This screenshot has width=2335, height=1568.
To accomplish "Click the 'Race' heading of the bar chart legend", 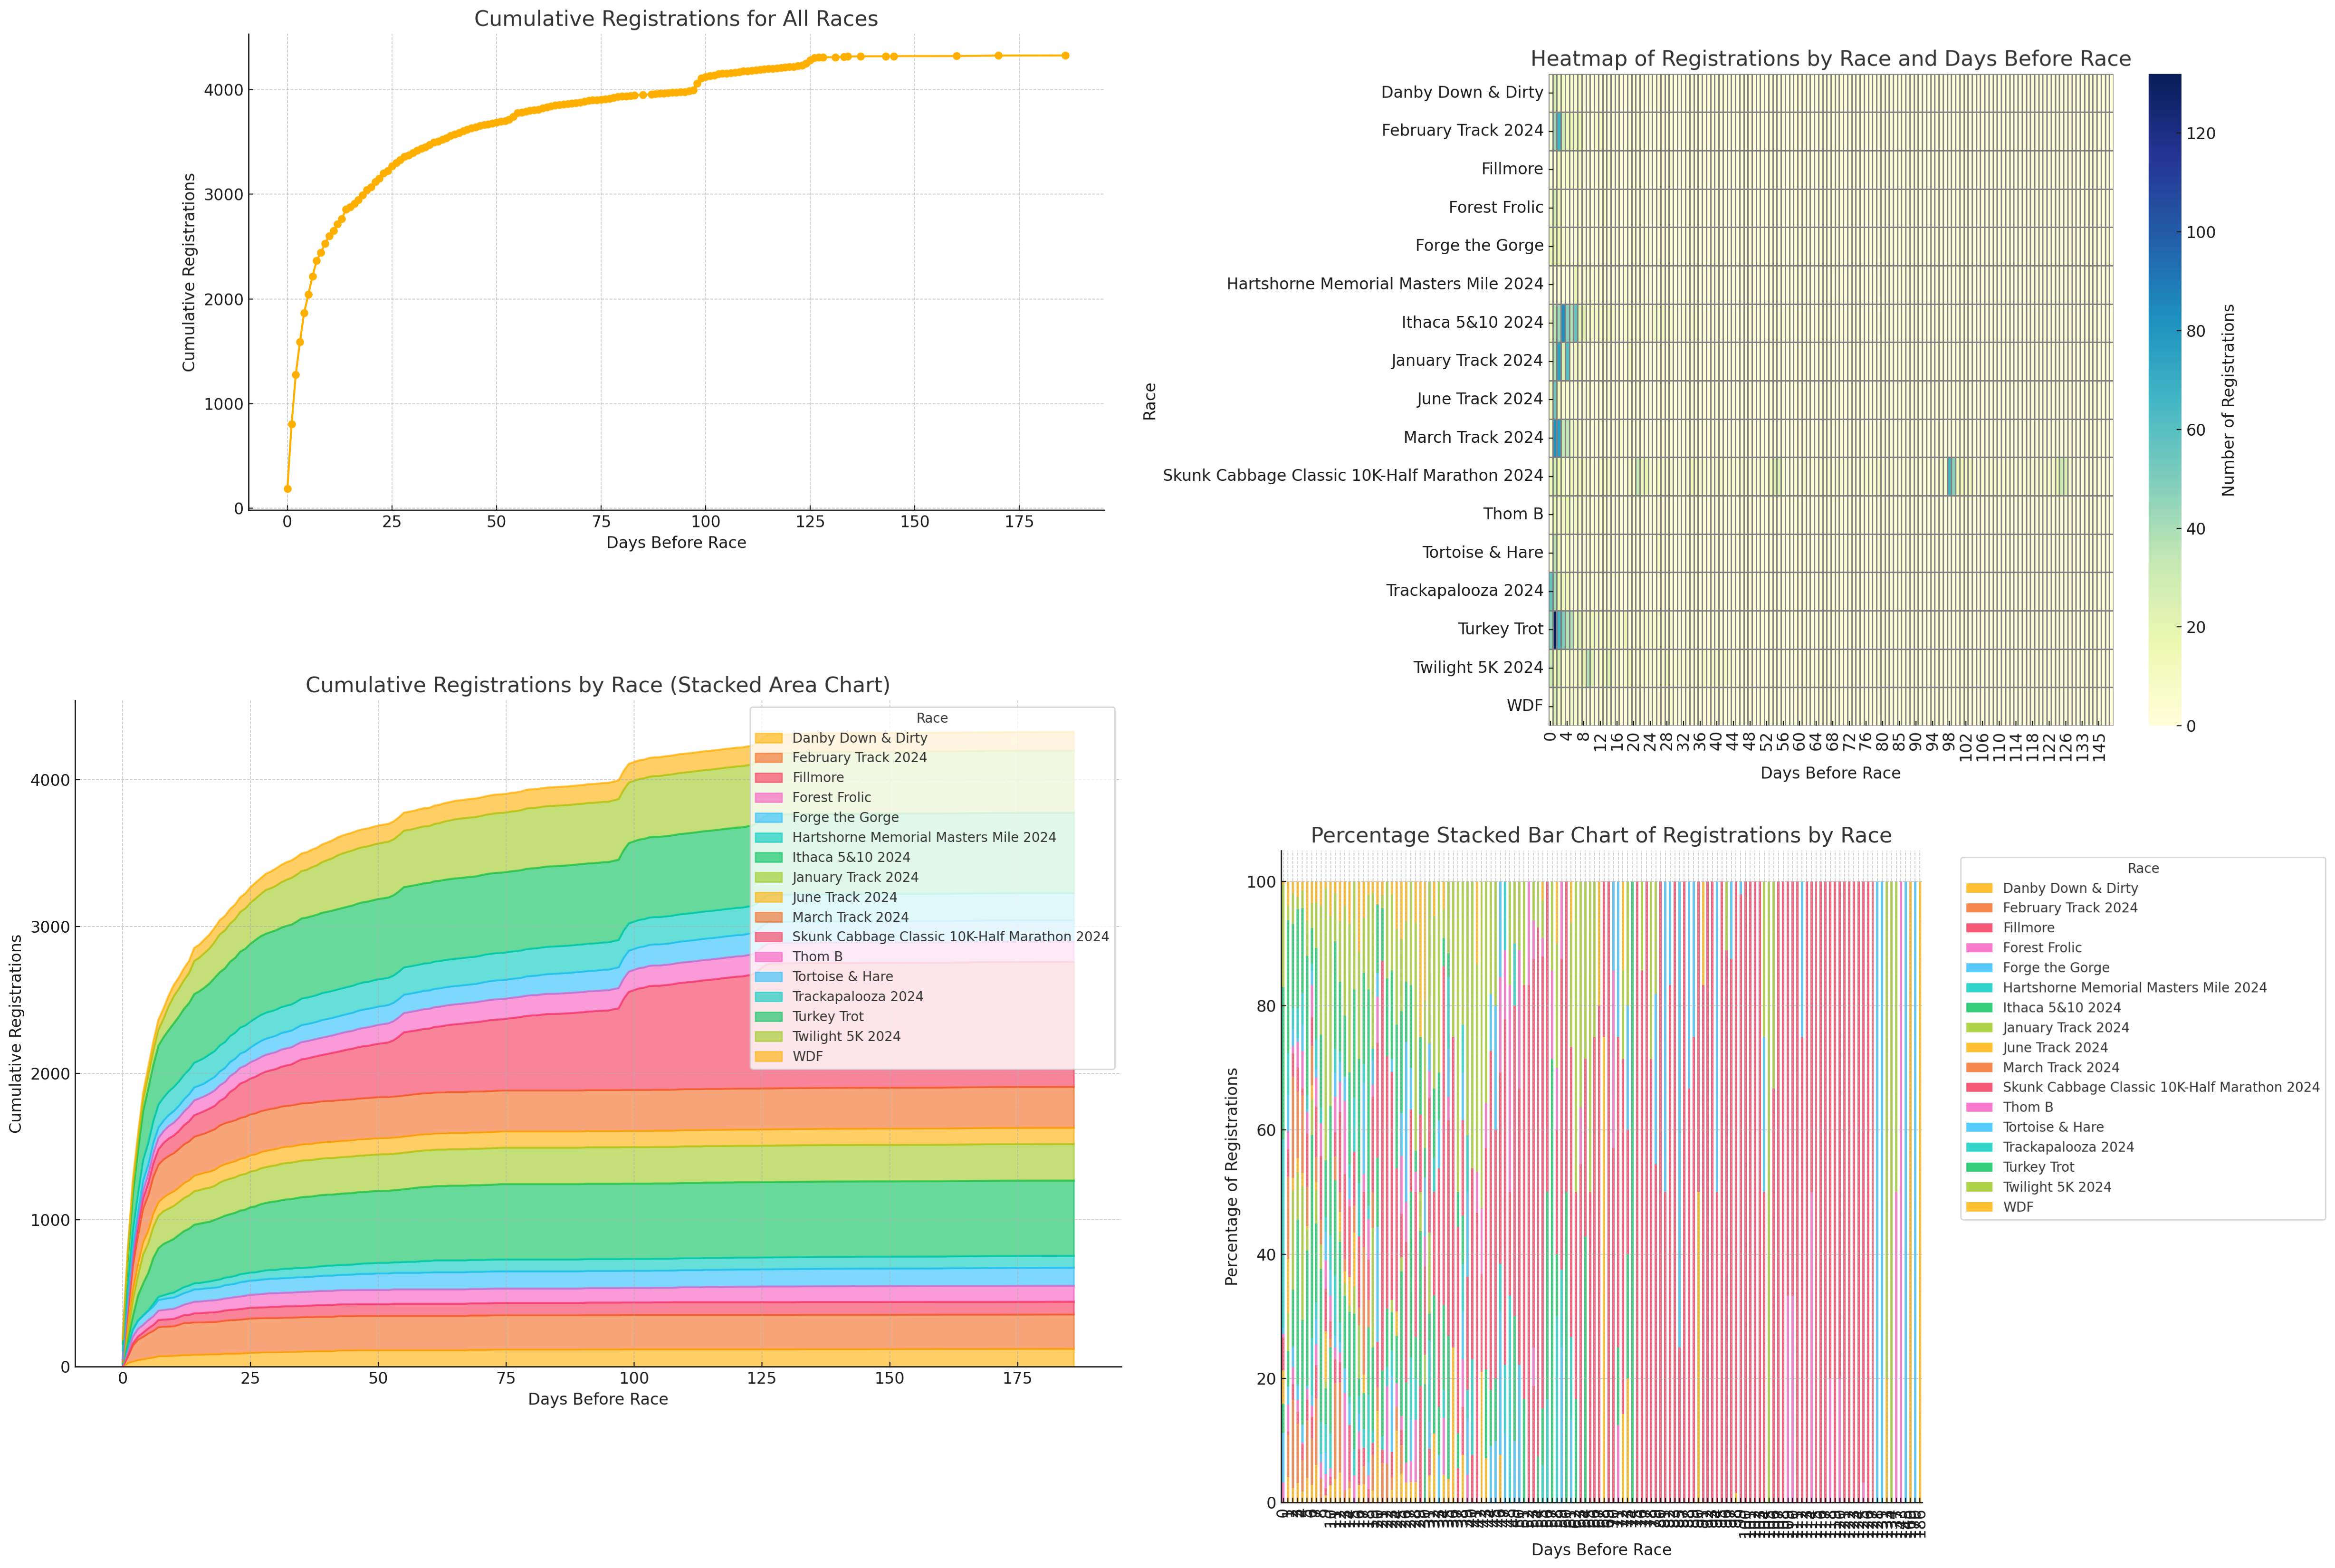I will pos(2143,868).
